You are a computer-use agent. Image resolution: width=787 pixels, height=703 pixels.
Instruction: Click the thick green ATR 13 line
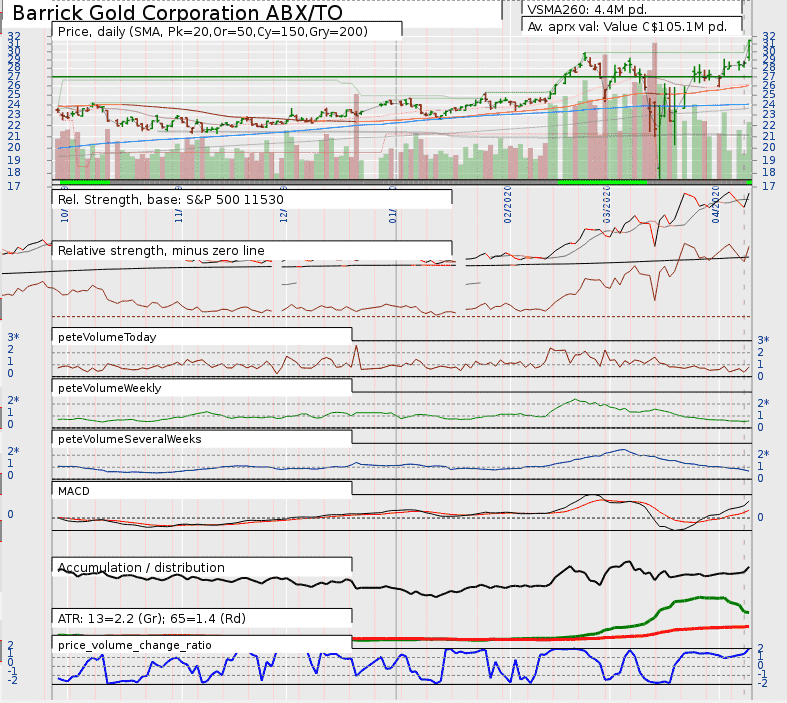698,598
